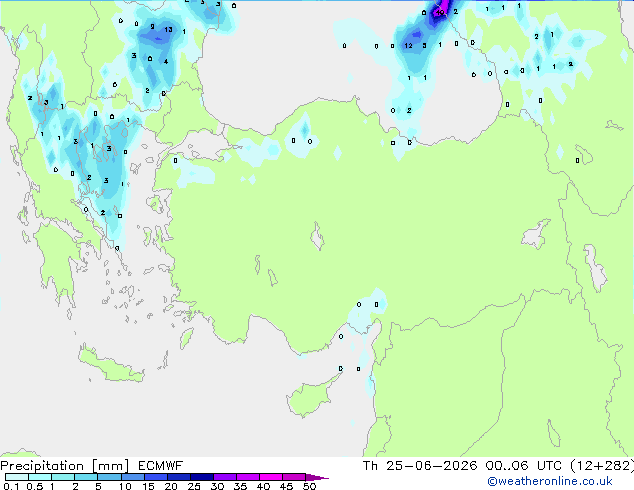Image resolution: width=634 pixels, height=490 pixels.
Task: Click the map value '13' in blue rain area
Action: (168, 30)
